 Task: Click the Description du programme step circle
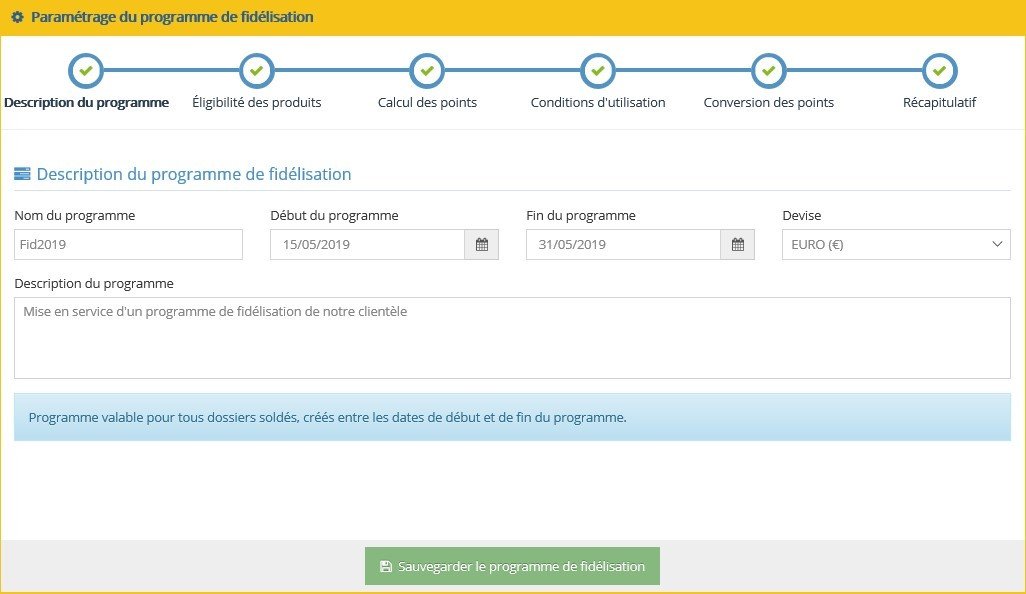[86, 71]
